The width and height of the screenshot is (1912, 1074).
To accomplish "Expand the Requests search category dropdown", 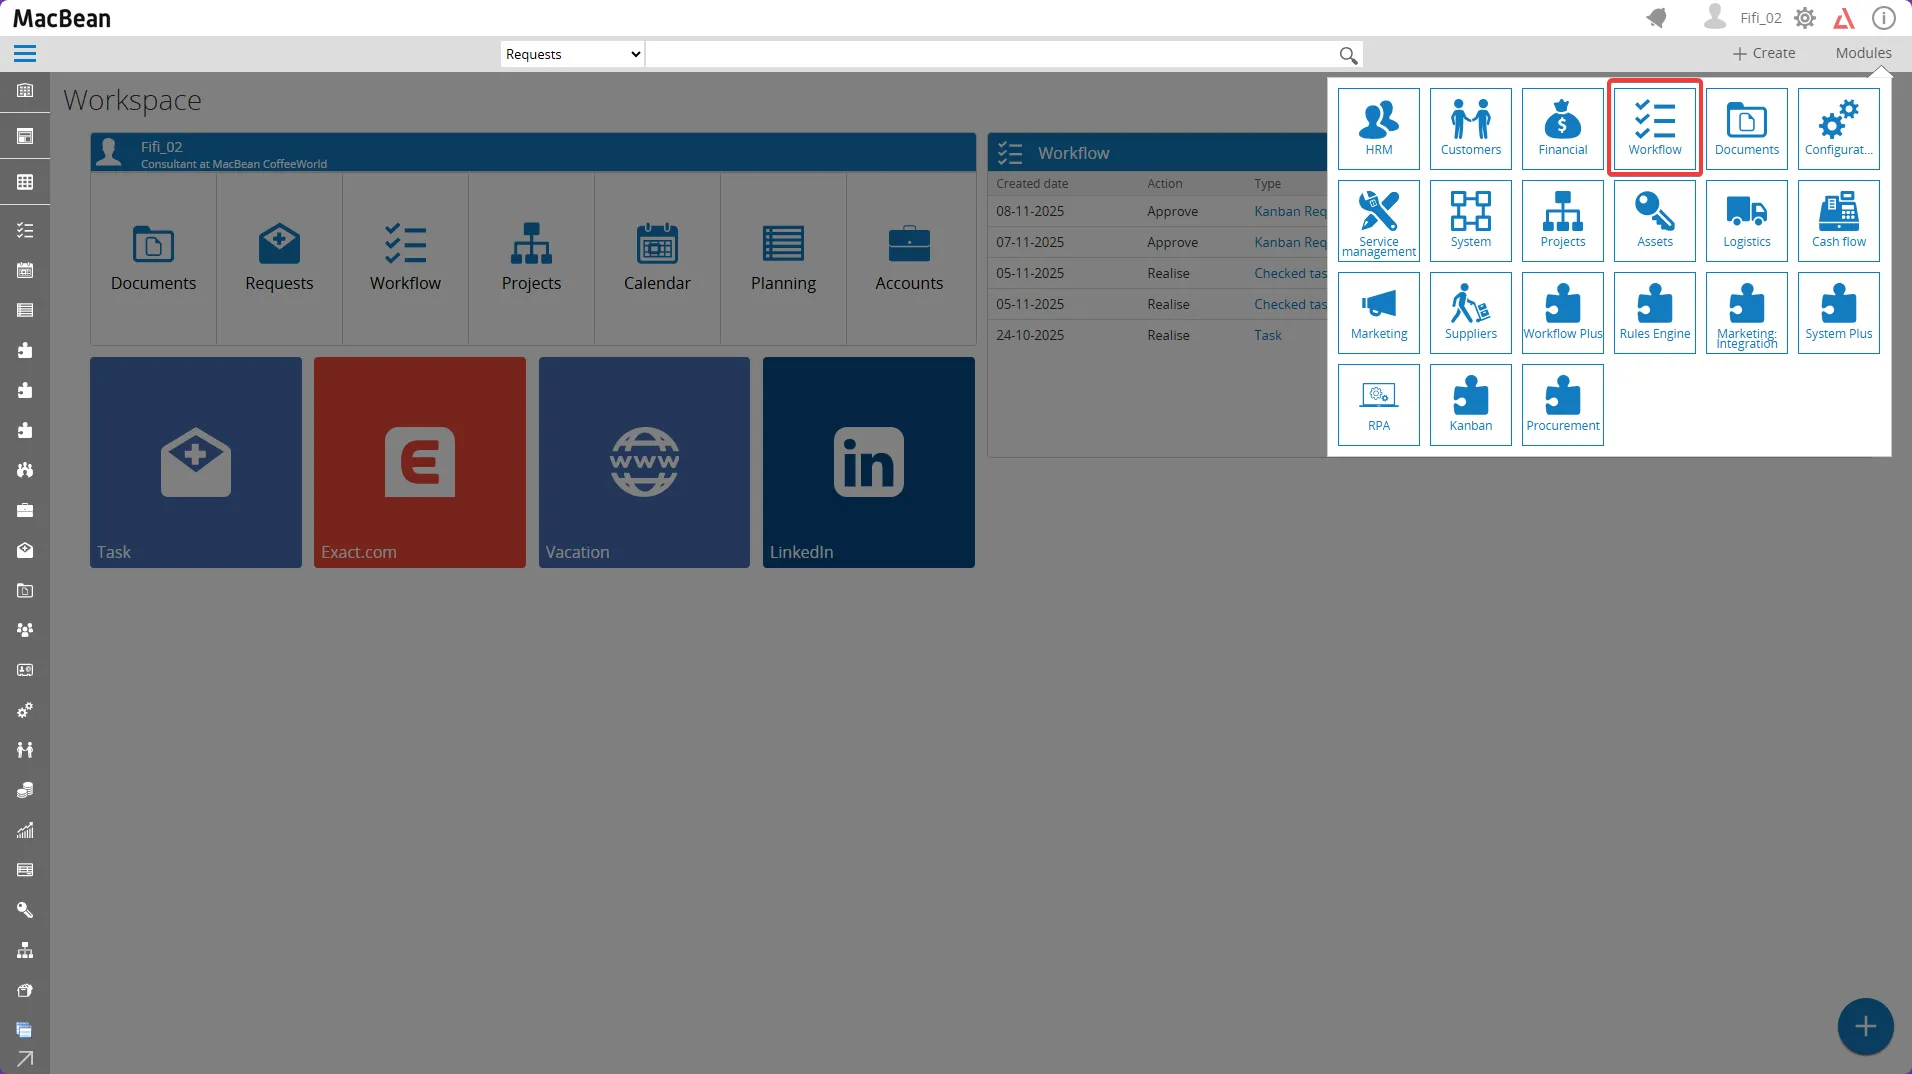I will [572, 54].
